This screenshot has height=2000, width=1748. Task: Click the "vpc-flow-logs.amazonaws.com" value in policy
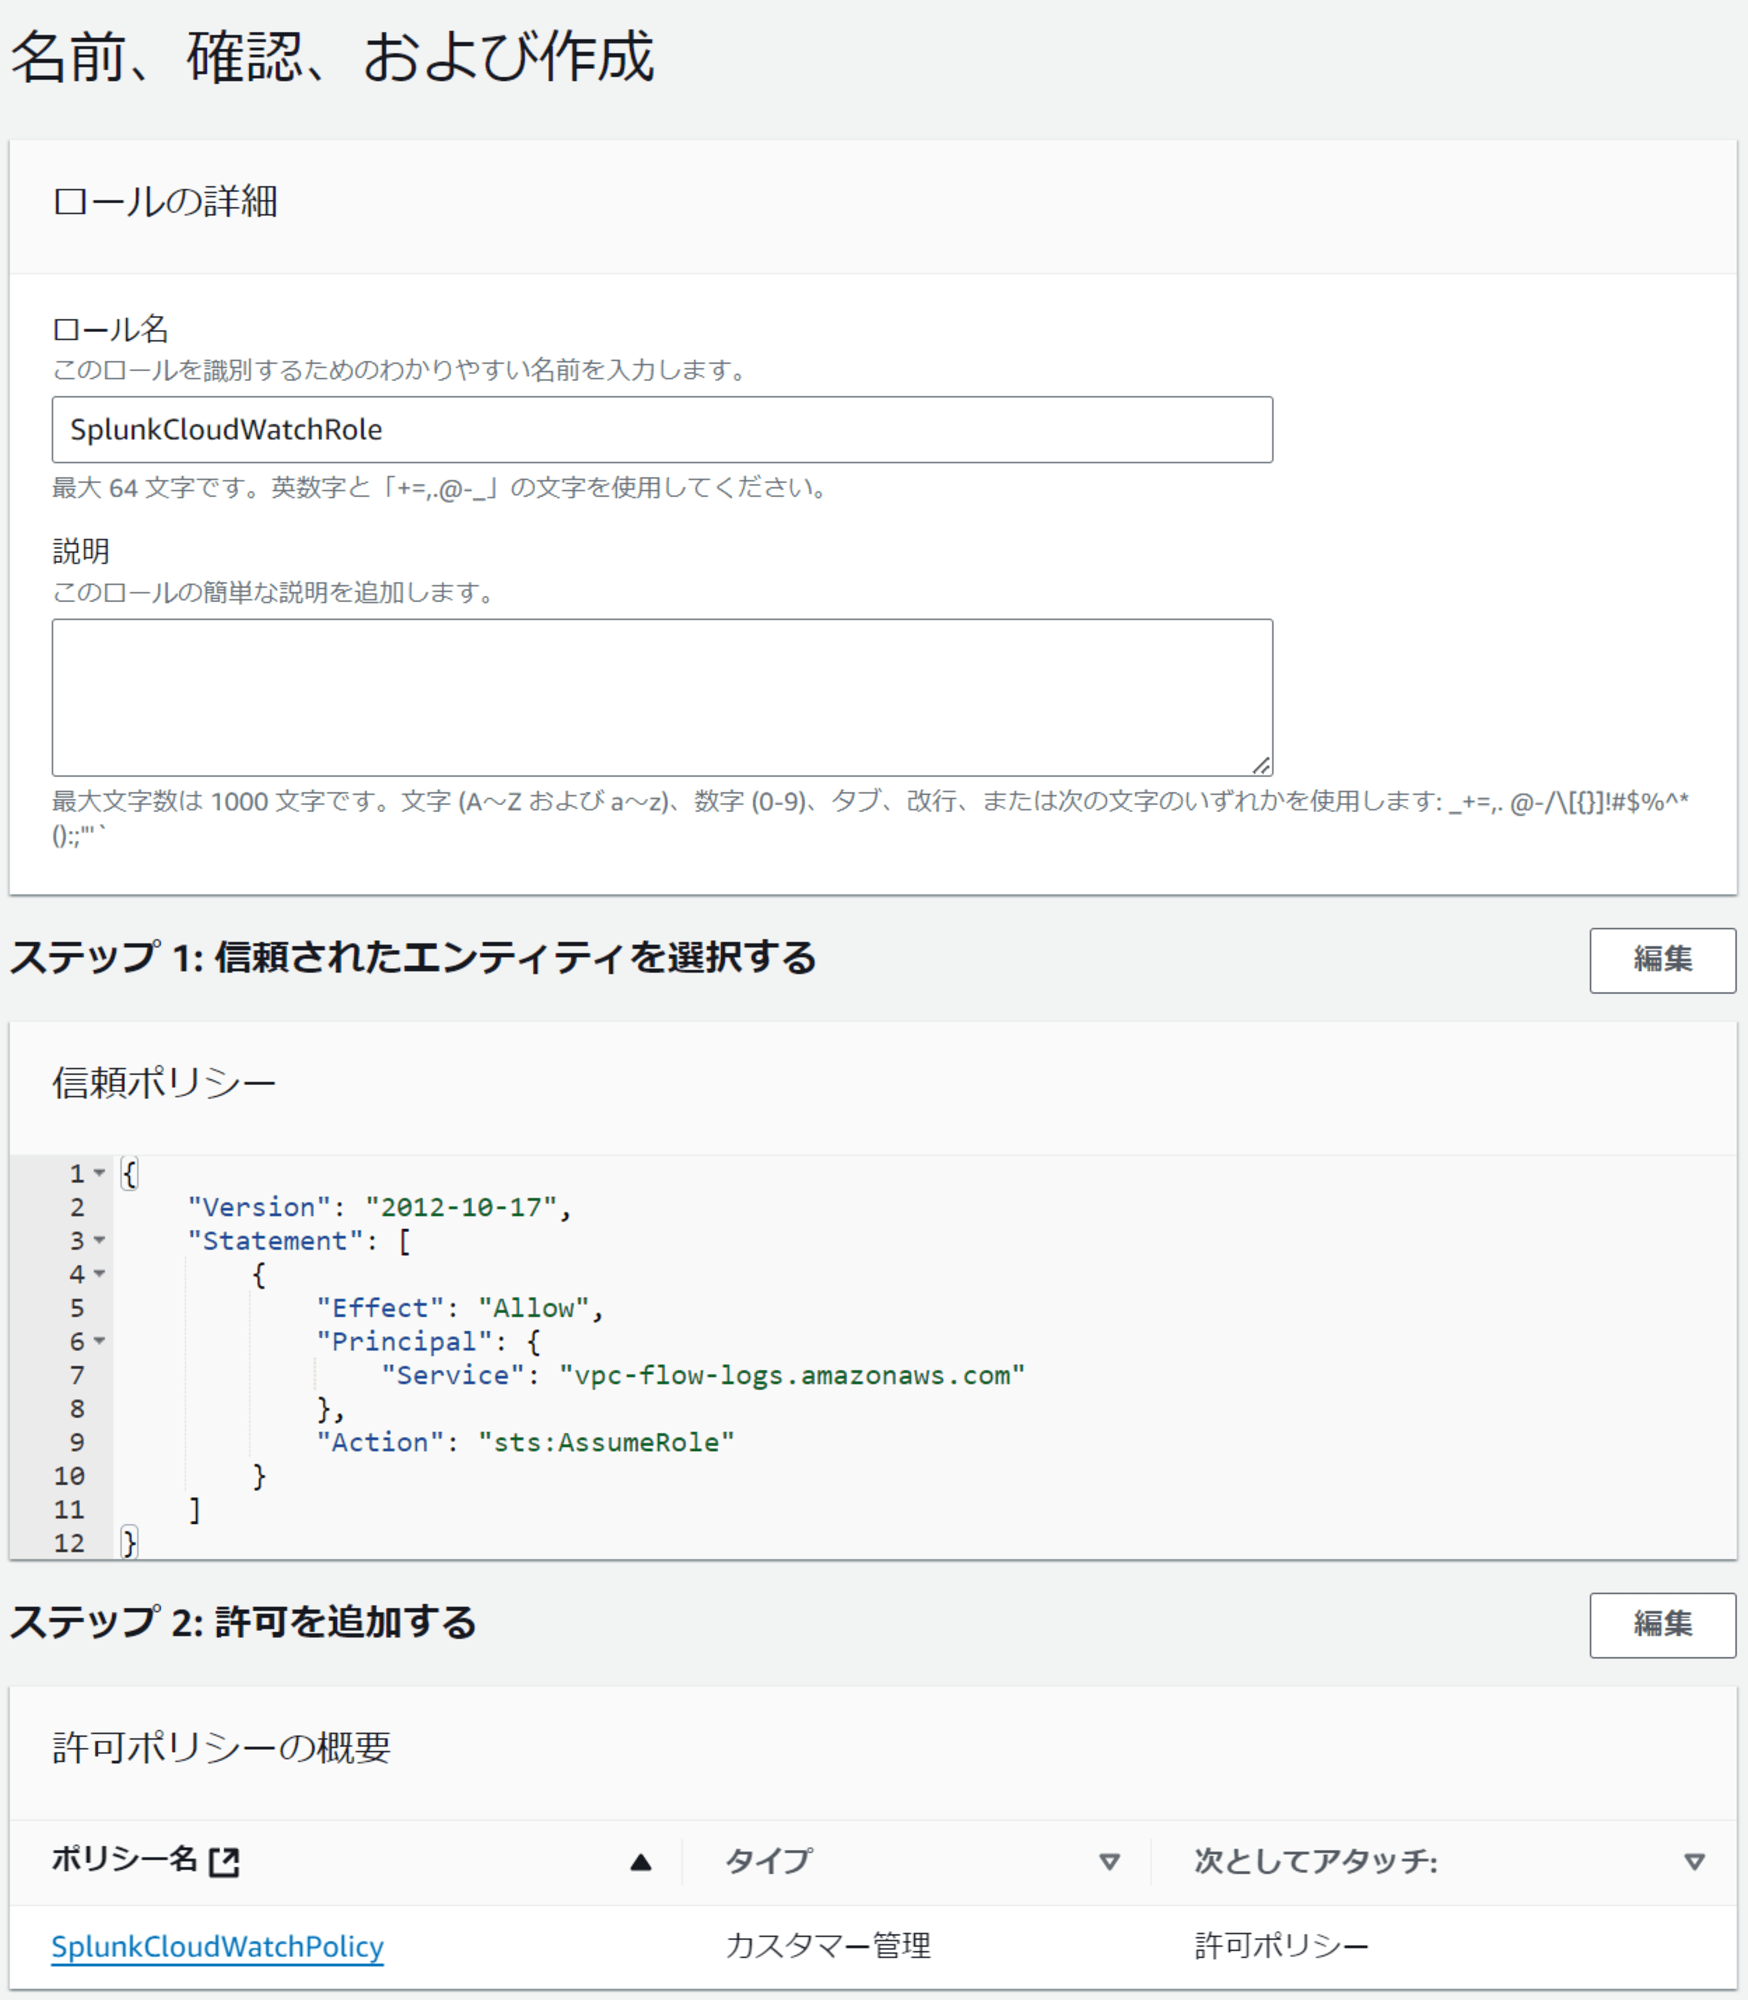(792, 1375)
